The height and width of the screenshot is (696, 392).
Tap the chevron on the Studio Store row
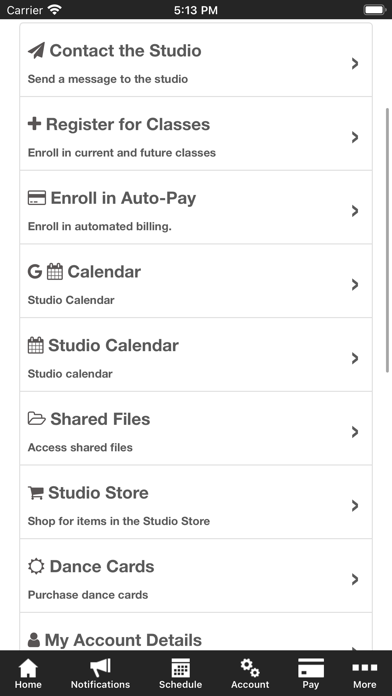355,506
